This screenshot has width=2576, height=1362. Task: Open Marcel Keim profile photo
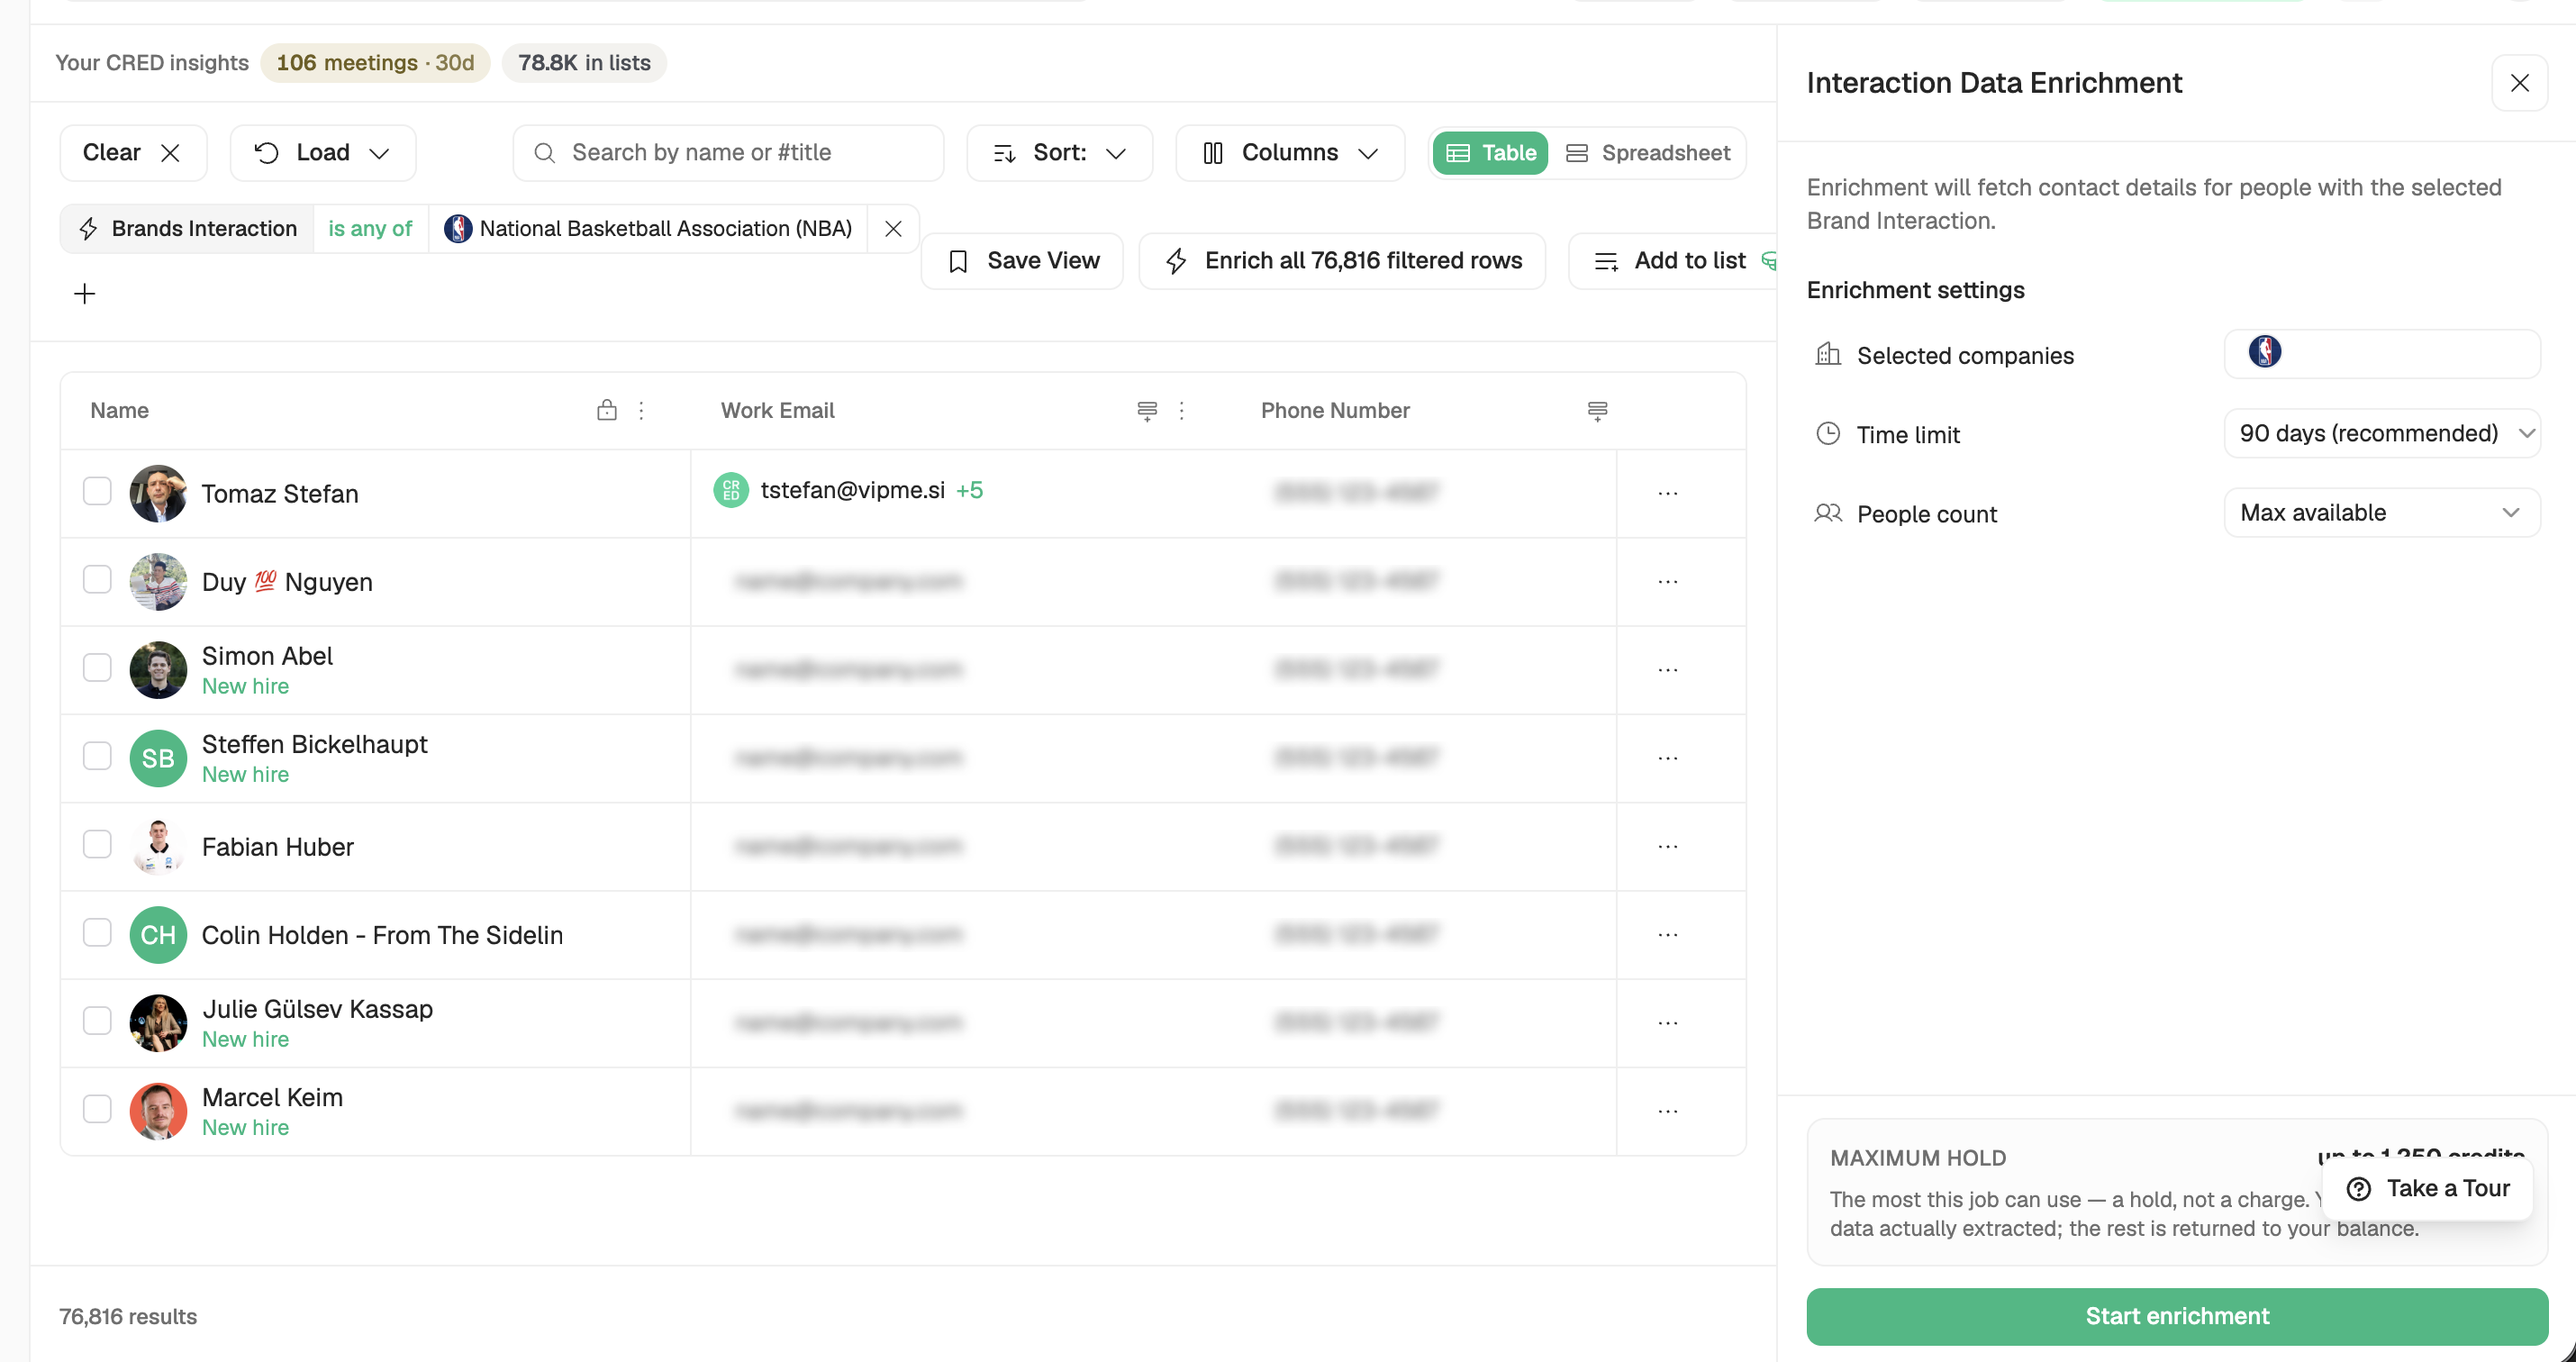click(158, 1111)
